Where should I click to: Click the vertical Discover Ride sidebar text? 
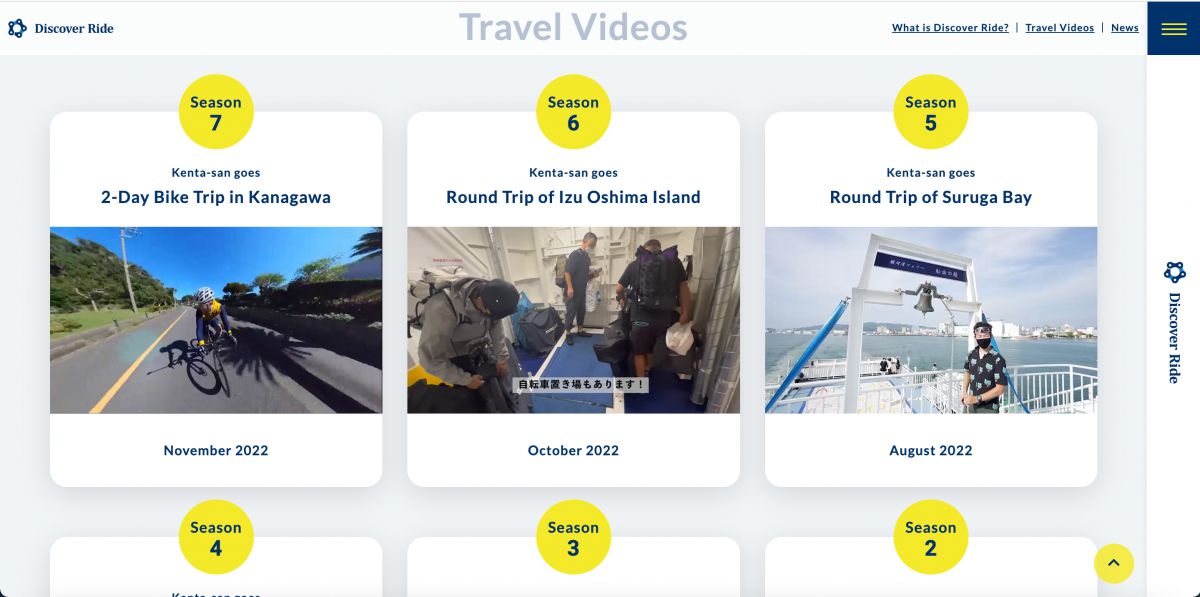tap(1174, 338)
